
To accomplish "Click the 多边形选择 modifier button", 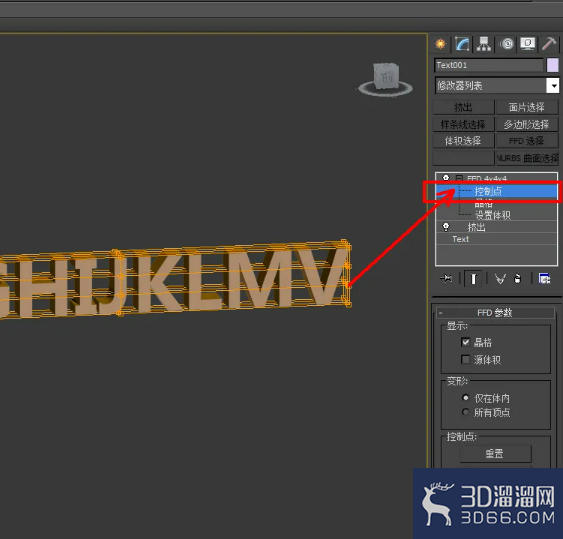I will tap(527, 124).
